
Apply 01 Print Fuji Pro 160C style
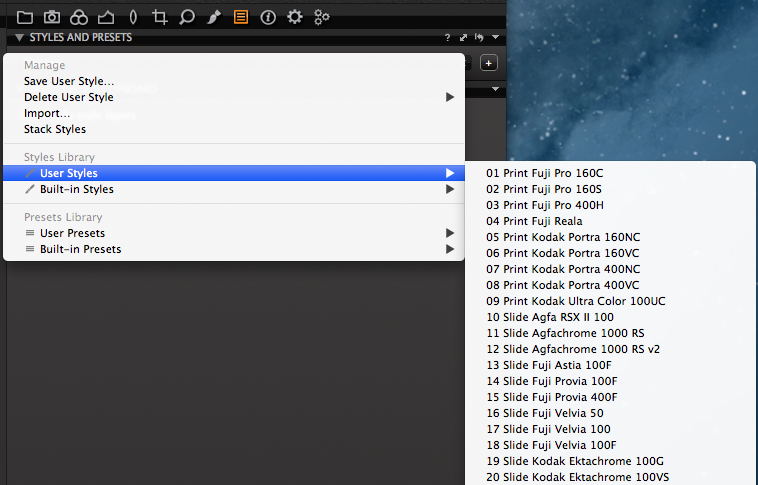tap(610, 173)
